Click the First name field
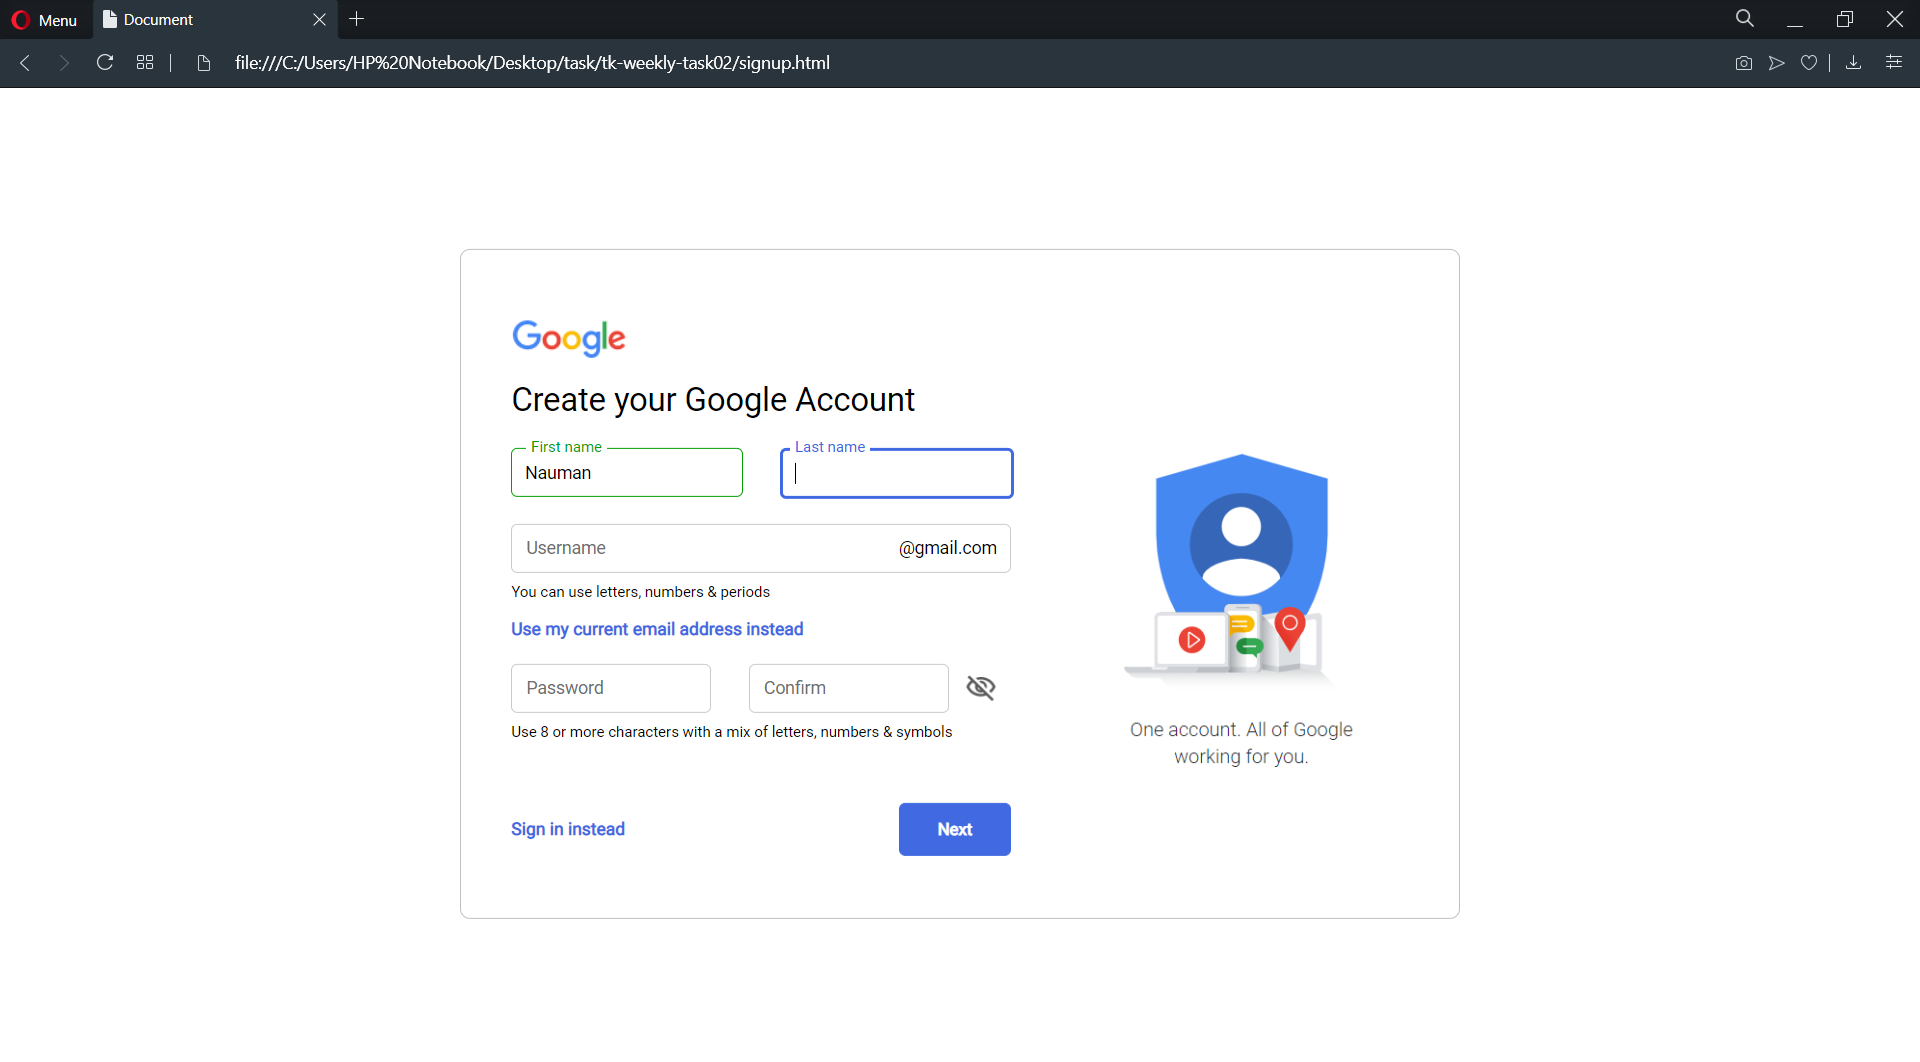 [627, 473]
